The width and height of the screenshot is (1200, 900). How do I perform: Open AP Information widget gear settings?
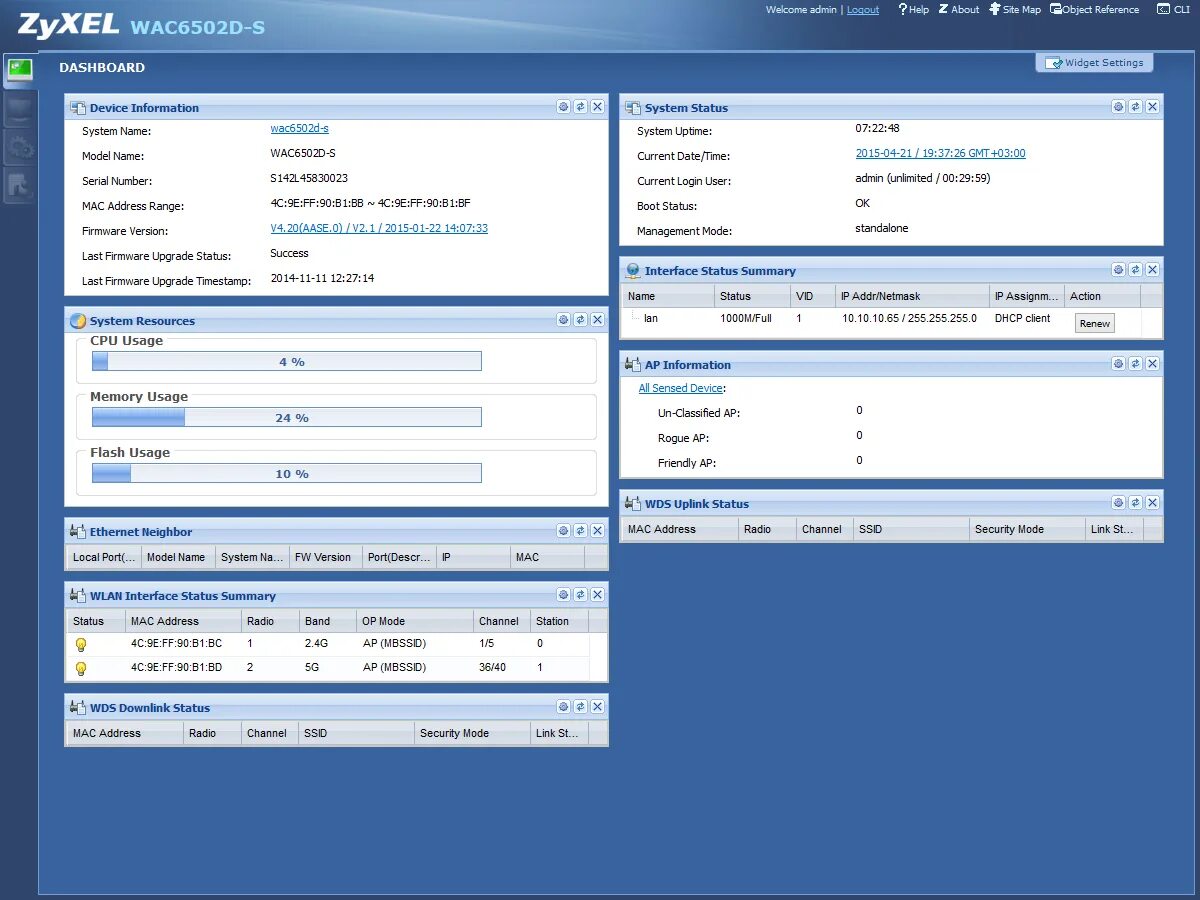1118,364
